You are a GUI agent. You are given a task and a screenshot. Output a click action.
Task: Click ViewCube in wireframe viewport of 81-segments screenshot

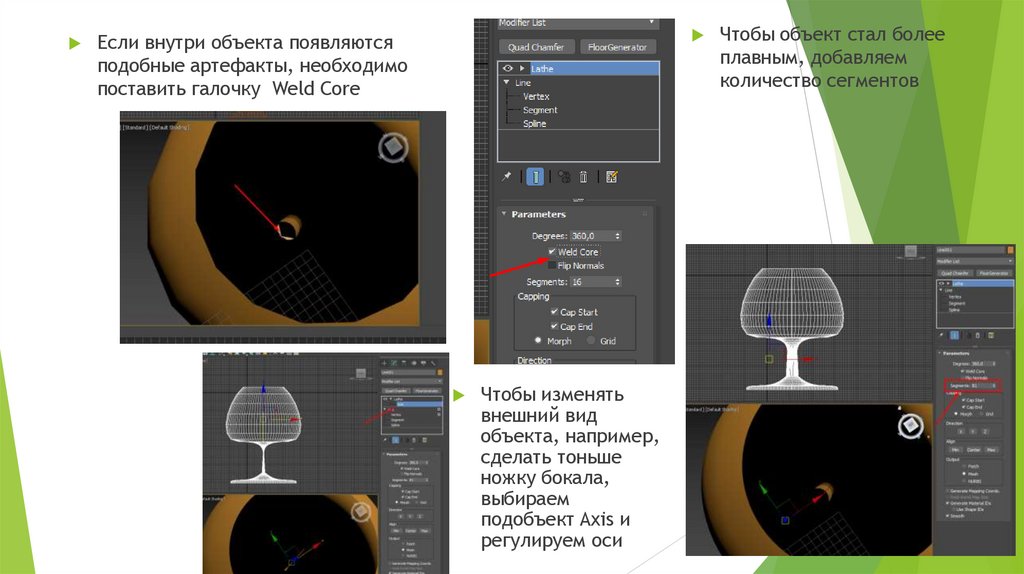coord(910,251)
